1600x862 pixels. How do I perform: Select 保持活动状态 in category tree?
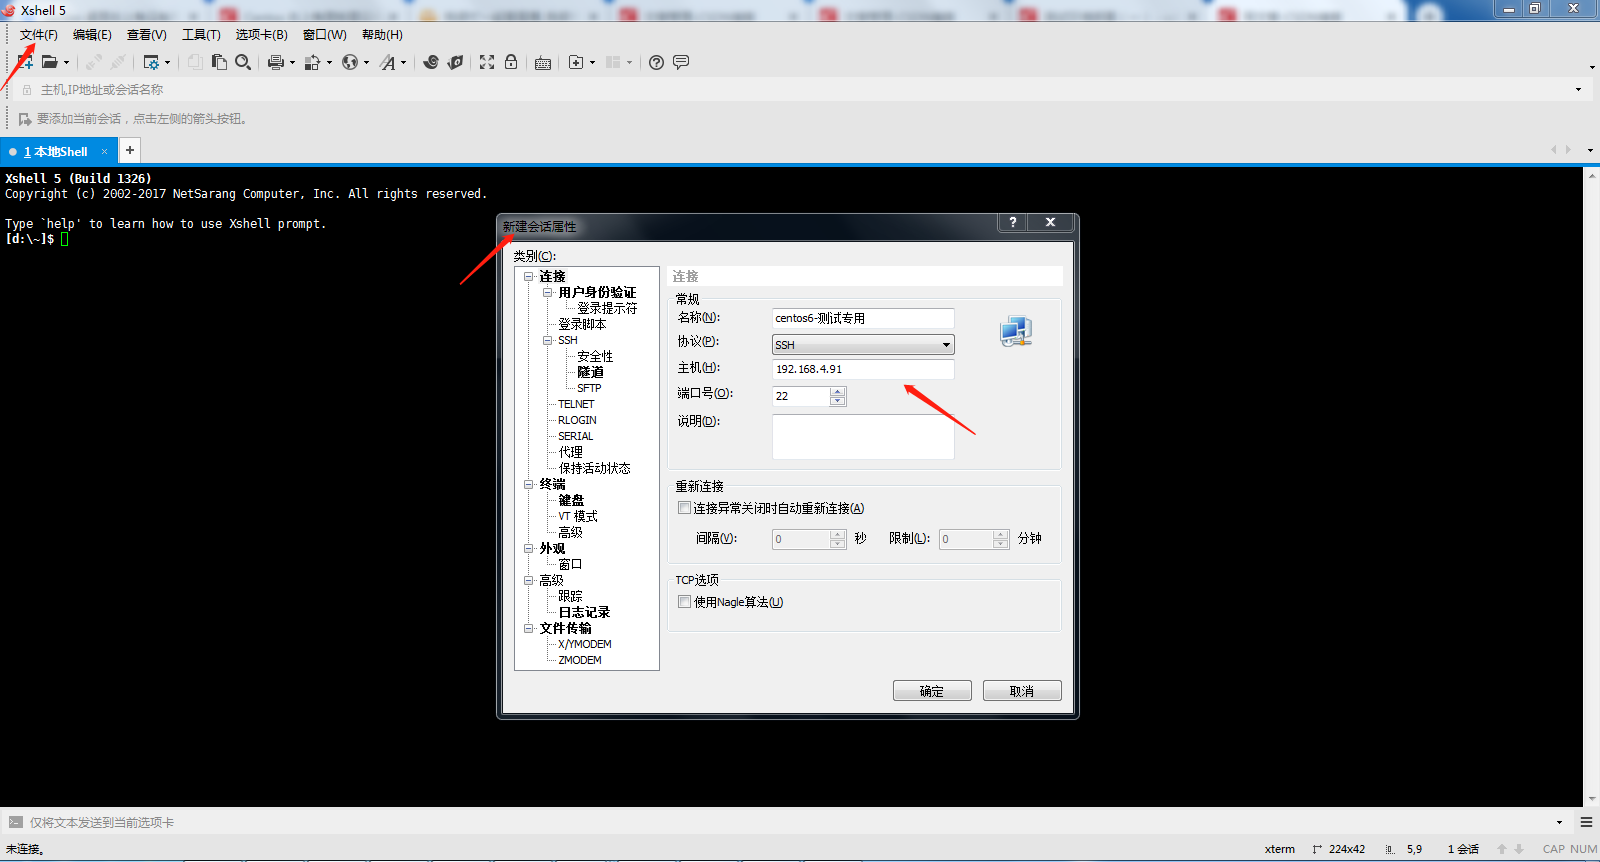coord(594,468)
